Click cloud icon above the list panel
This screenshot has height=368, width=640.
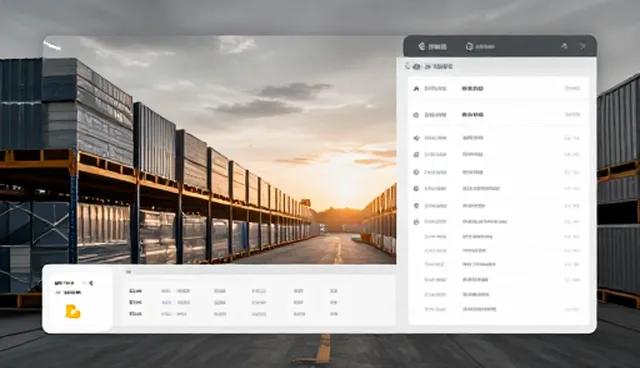(416, 66)
